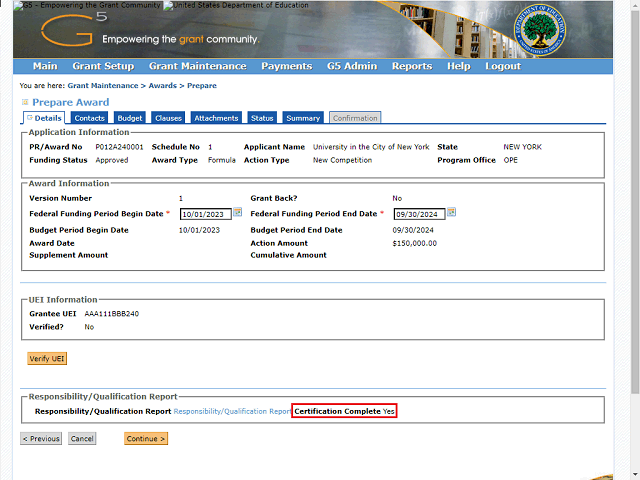Select the Summary tab

[x=303, y=118]
